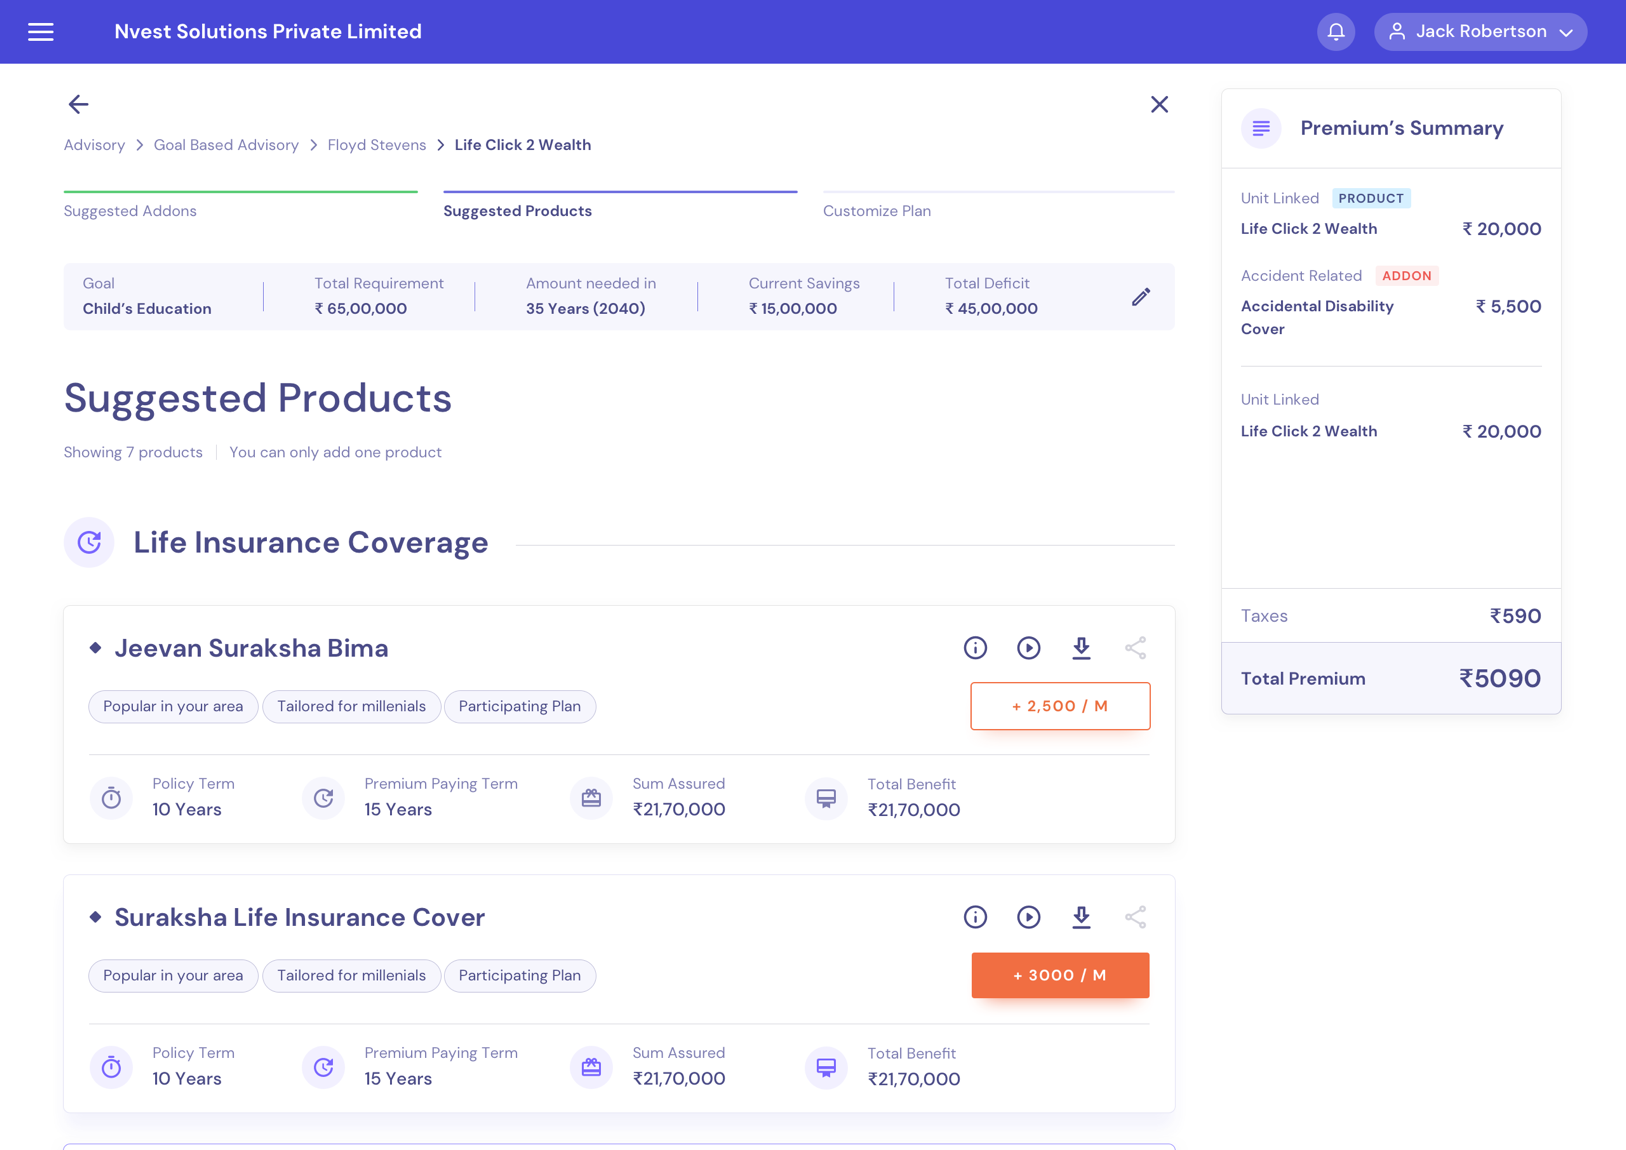Expand the Jack Robertson user dropdown
Image resolution: width=1626 pixels, height=1150 pixels.
1480,32
